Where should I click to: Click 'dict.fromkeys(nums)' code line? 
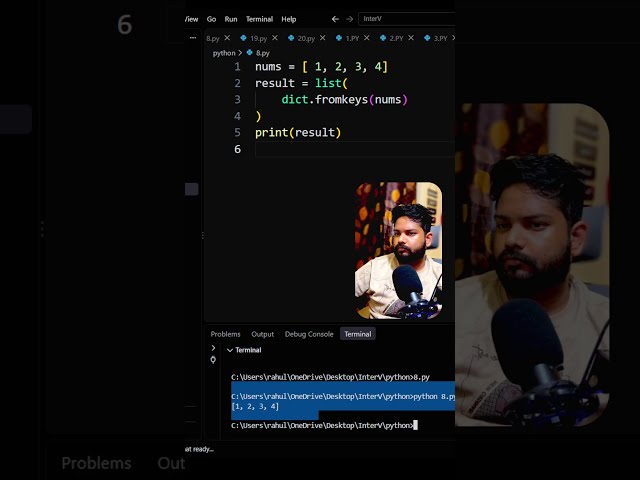pos(344,100)
